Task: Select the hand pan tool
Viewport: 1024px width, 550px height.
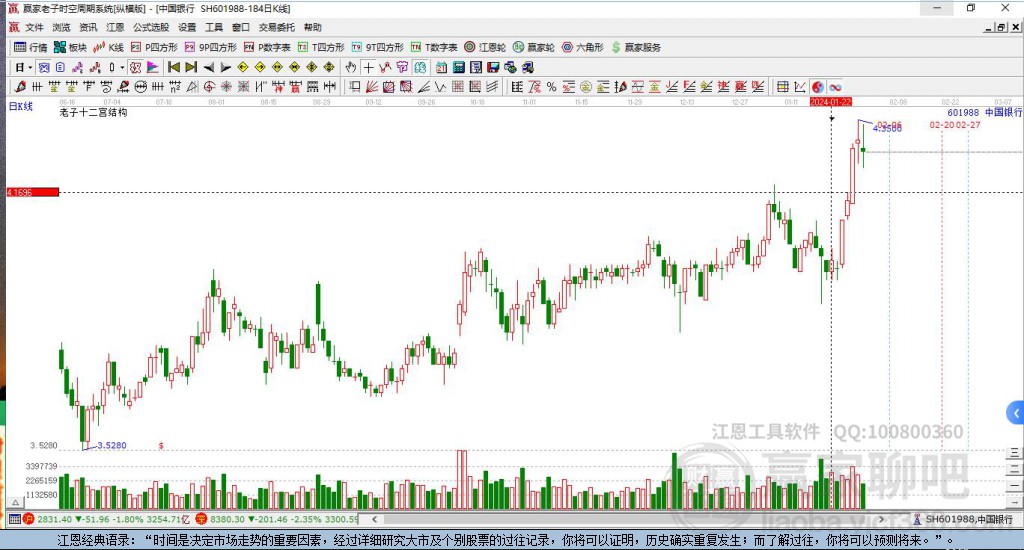Action: pyautogui.click(x=351, y=67)
